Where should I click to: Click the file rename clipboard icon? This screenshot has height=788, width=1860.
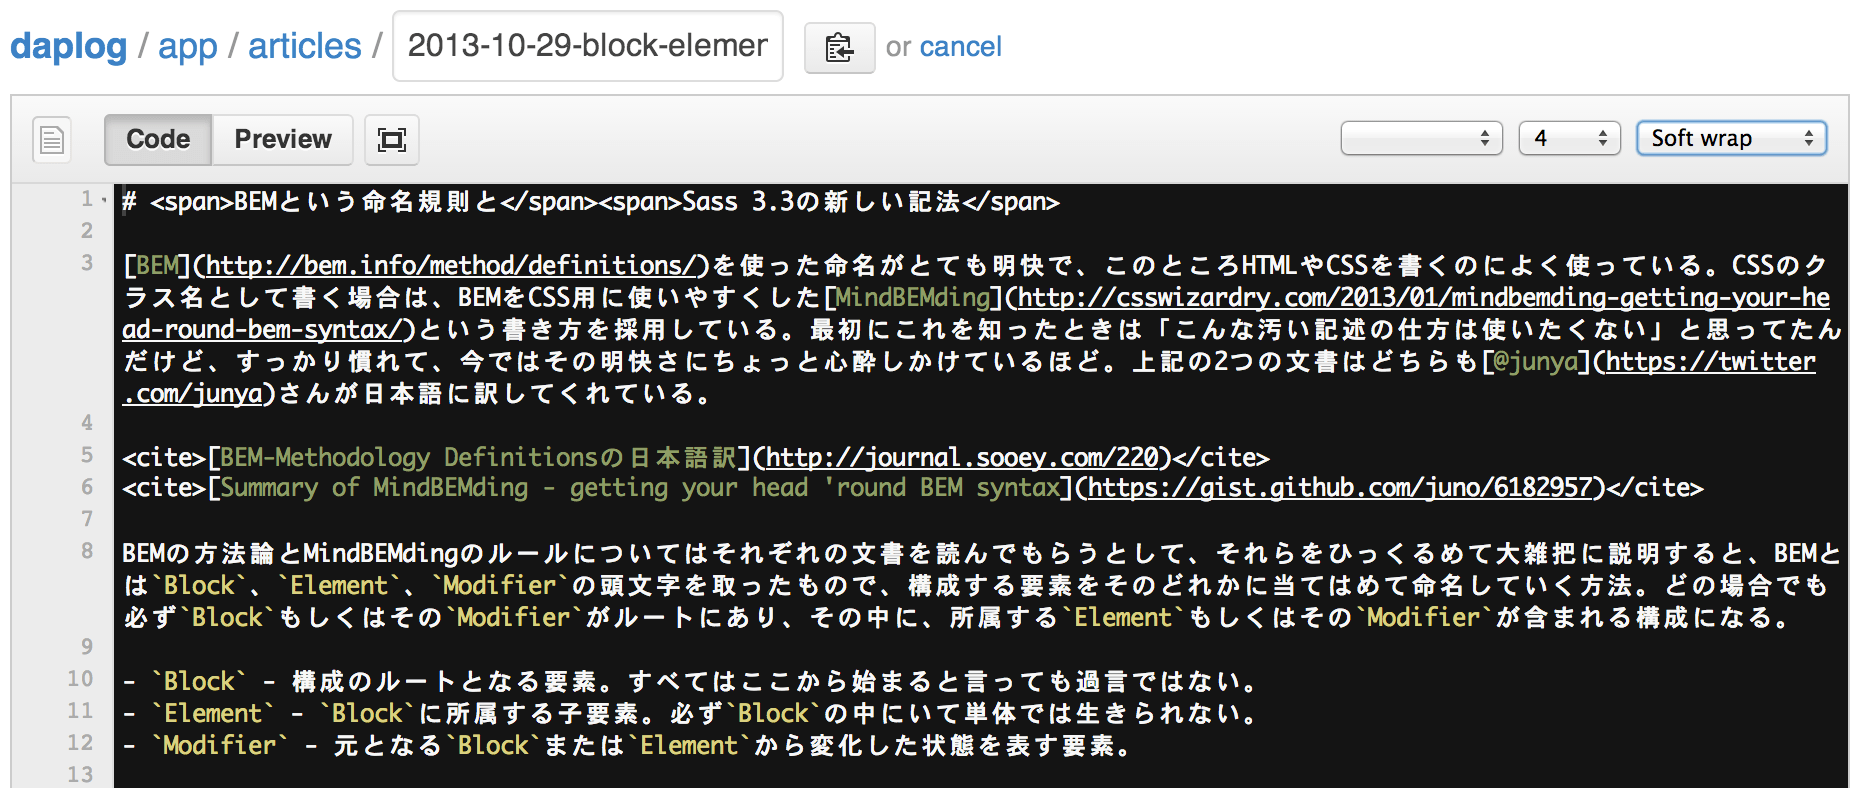coord(839,47)
